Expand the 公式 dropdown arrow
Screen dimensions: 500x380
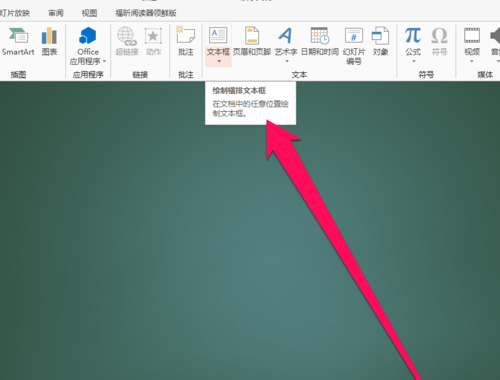(x=414, y=61)
